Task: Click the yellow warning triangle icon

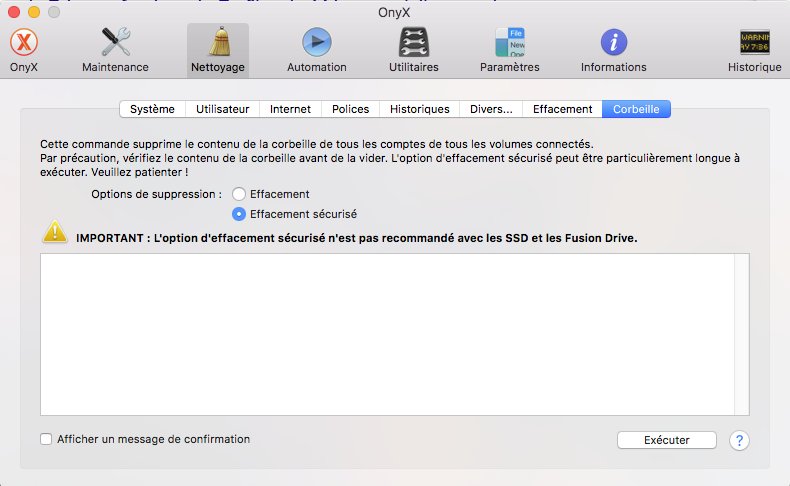Action: (x=55, y=232)
